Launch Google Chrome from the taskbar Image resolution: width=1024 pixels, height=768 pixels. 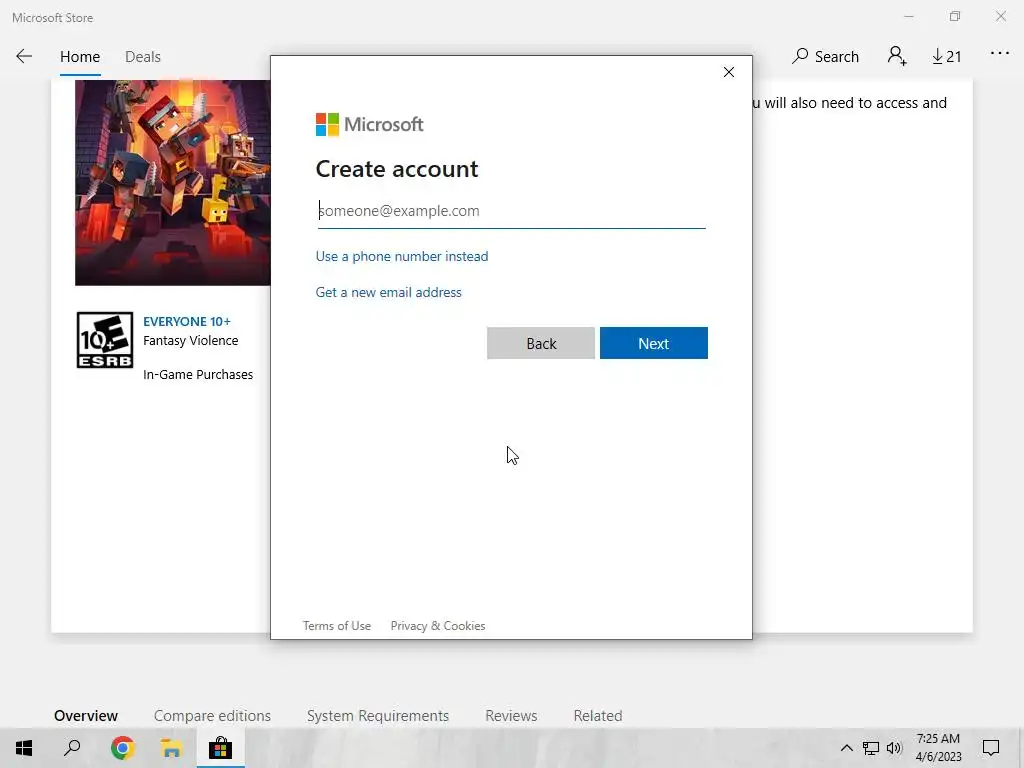122,748
